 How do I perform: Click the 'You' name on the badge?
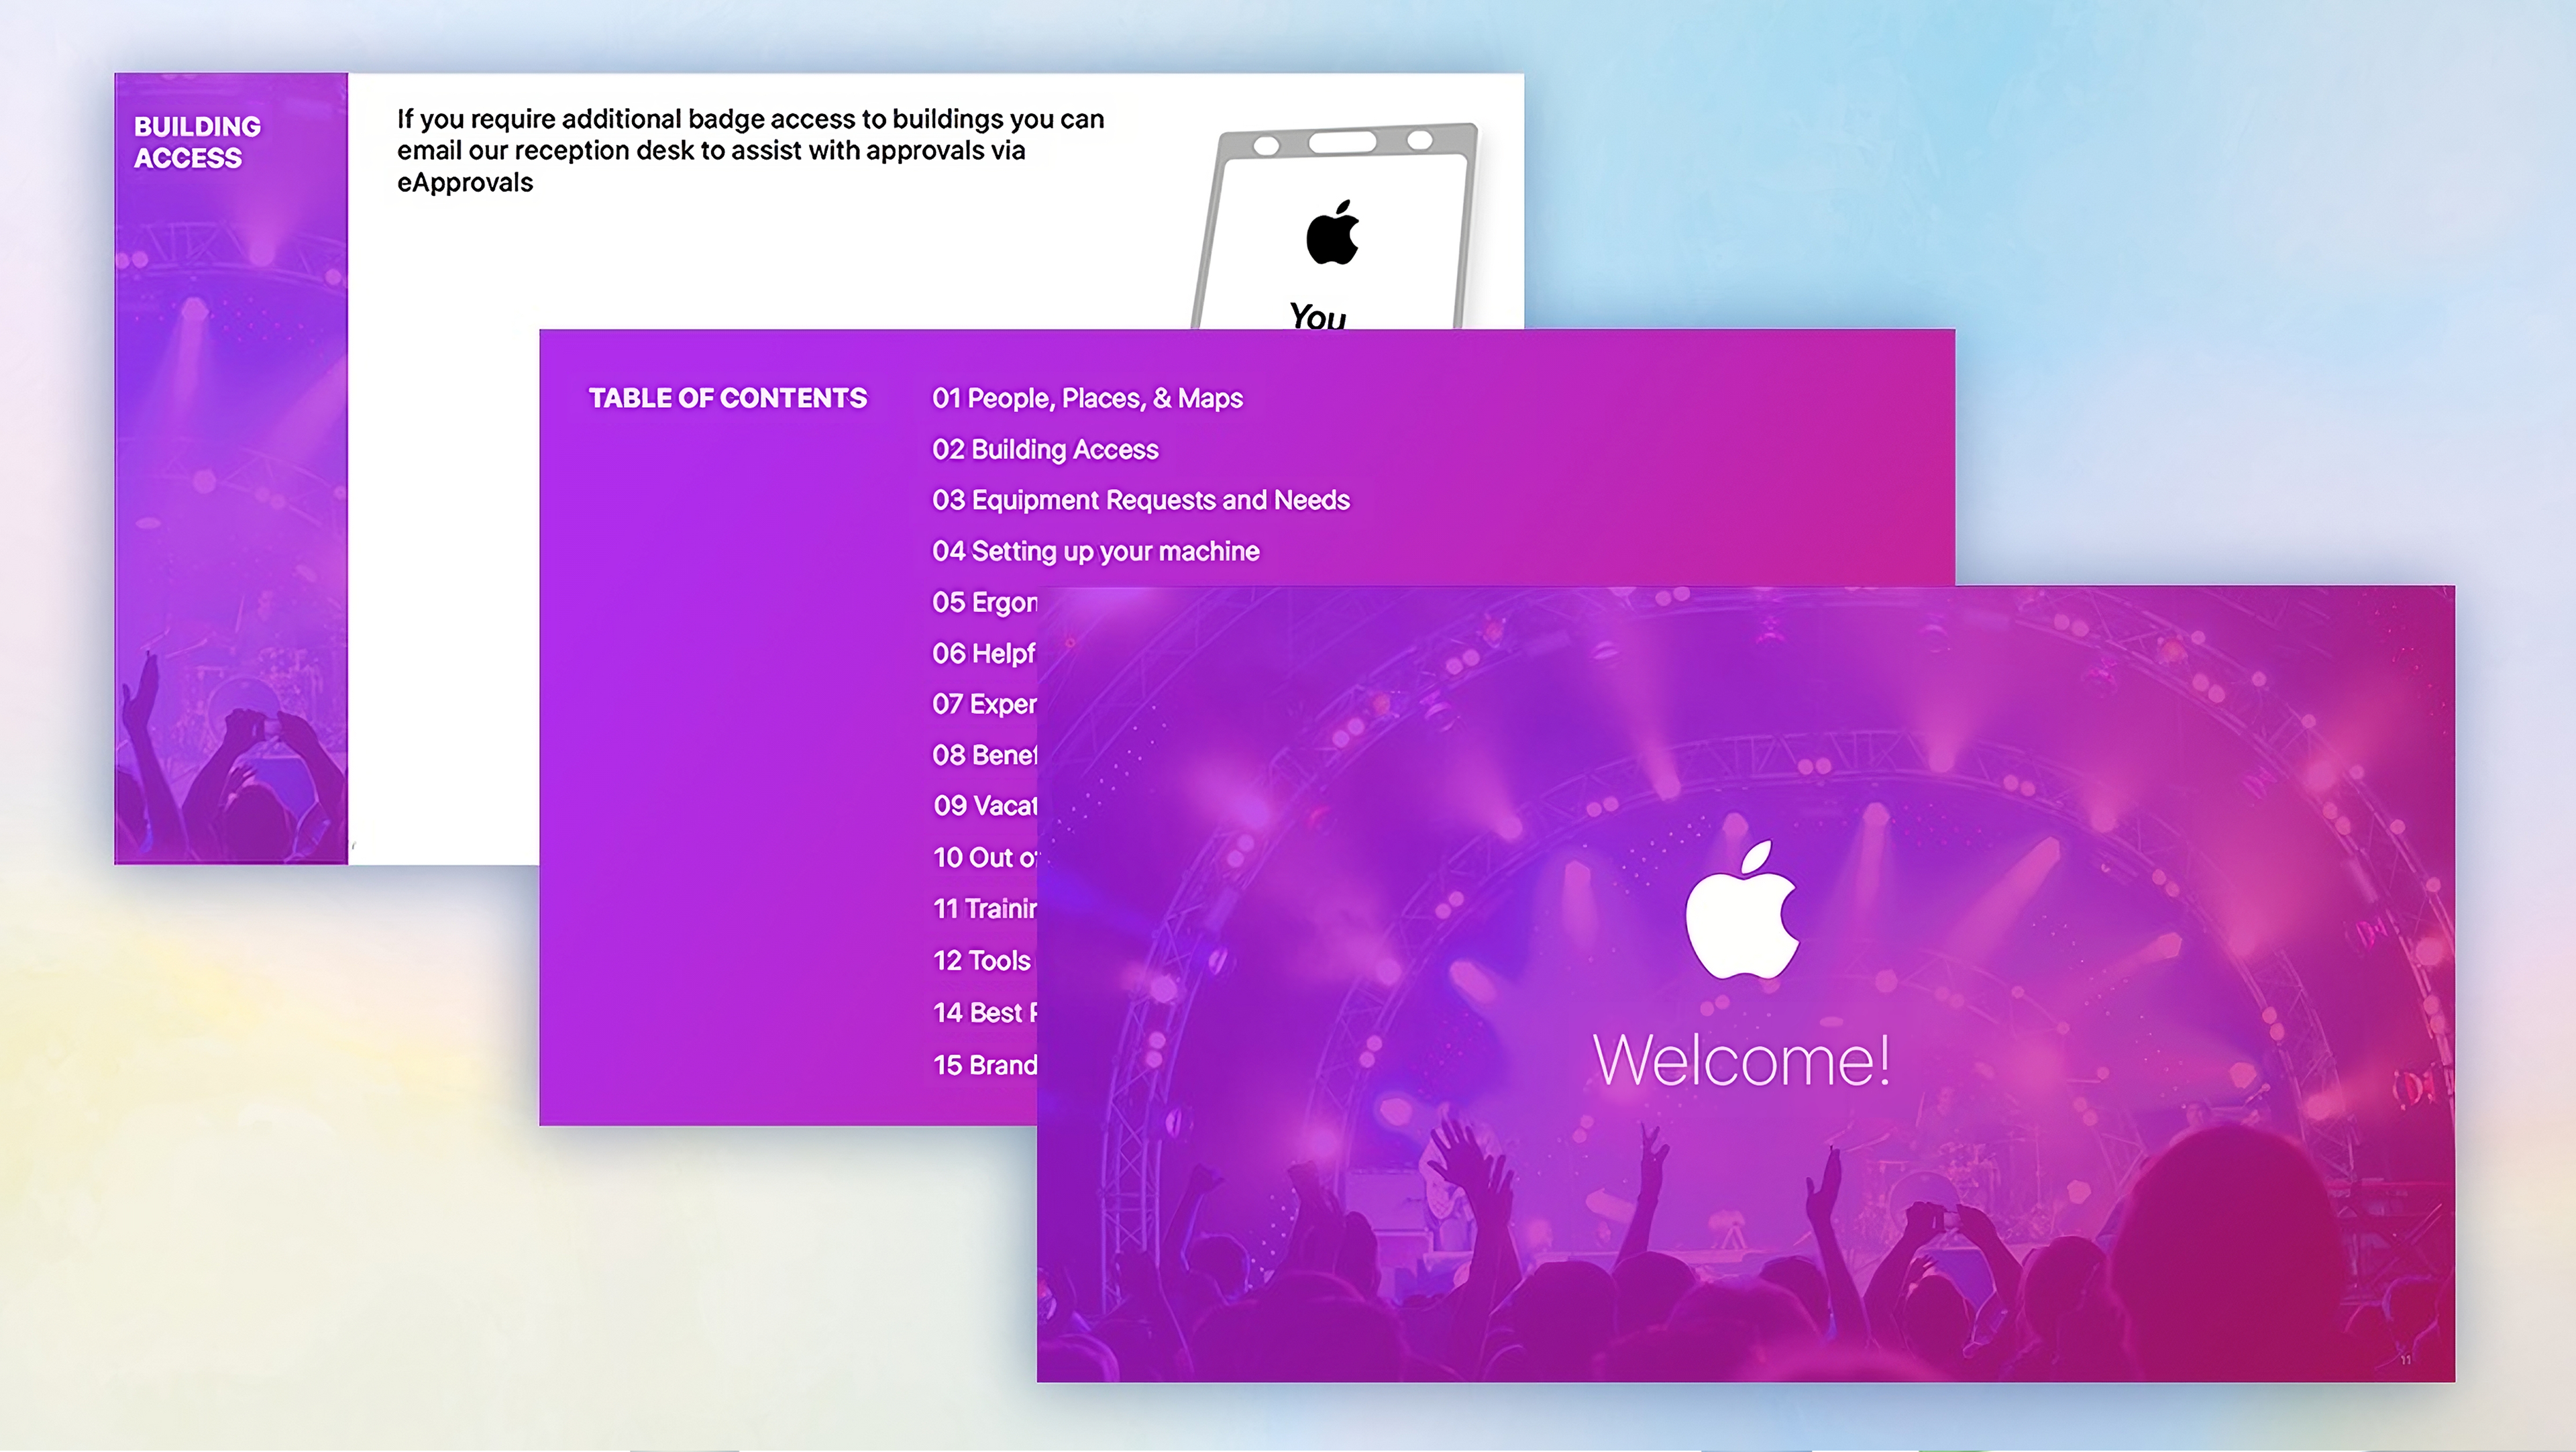pos(1317,316)
